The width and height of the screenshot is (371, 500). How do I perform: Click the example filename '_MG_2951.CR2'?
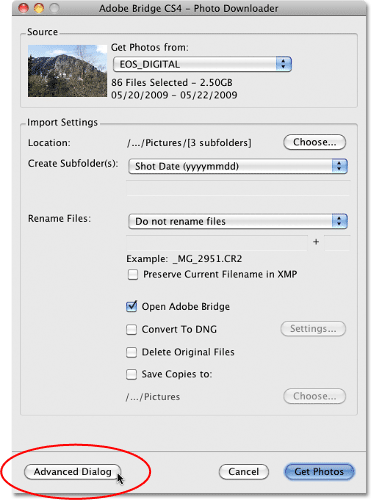pos(207,259)
